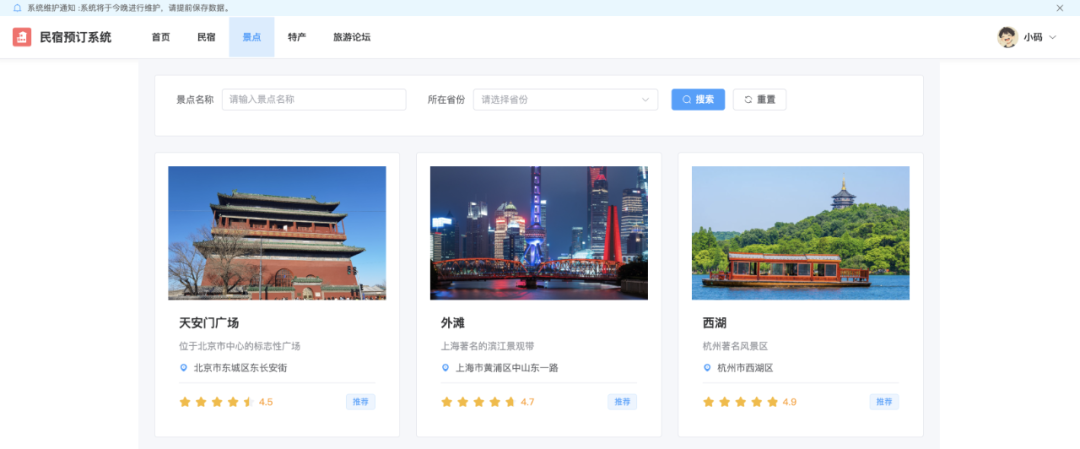1080x449 pixels.
Task: Click the first star of 西湖 rating
Action: tap(708, 401)
